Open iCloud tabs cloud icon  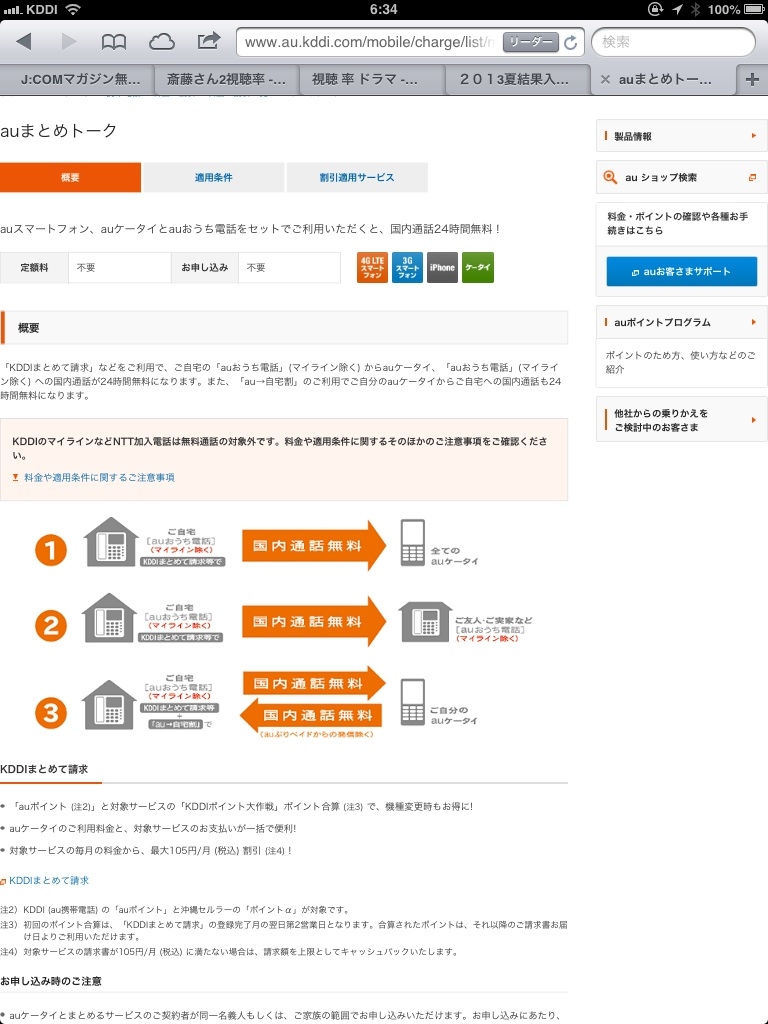click(162, 42)
